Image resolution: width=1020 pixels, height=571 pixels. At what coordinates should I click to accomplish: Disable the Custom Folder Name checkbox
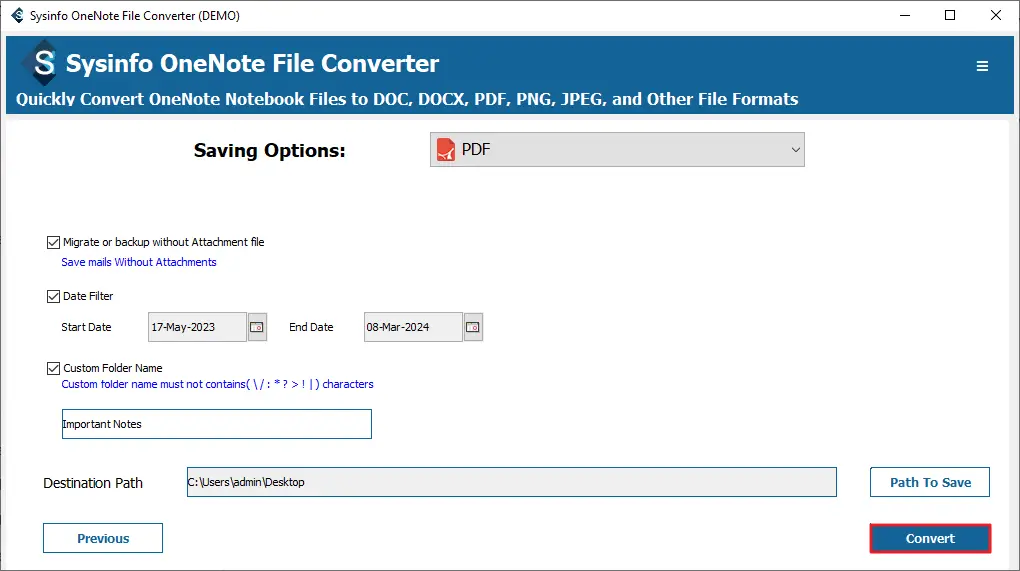[x=53, y=369]
